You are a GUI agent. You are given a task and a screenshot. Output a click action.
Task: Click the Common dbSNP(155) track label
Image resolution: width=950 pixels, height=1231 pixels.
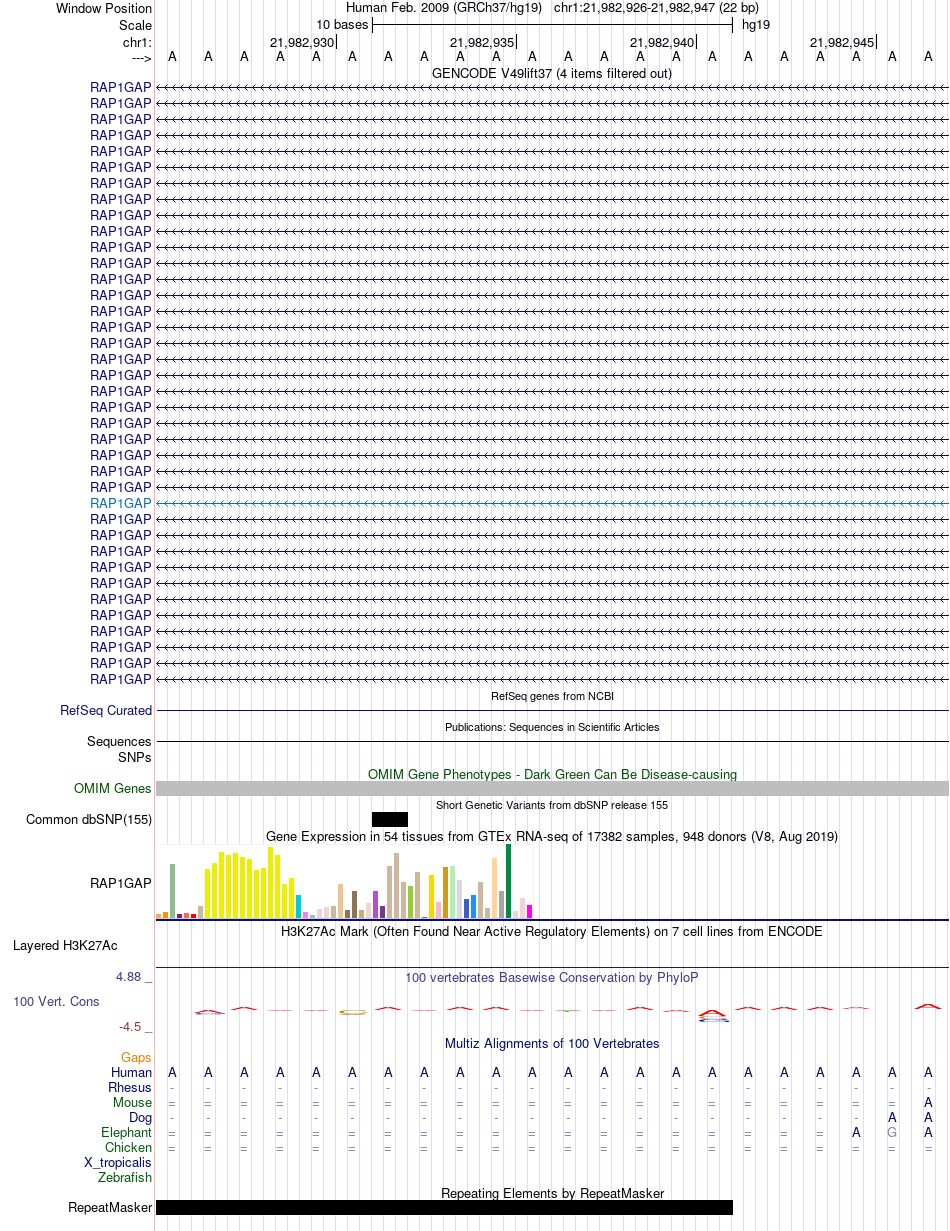89,820
